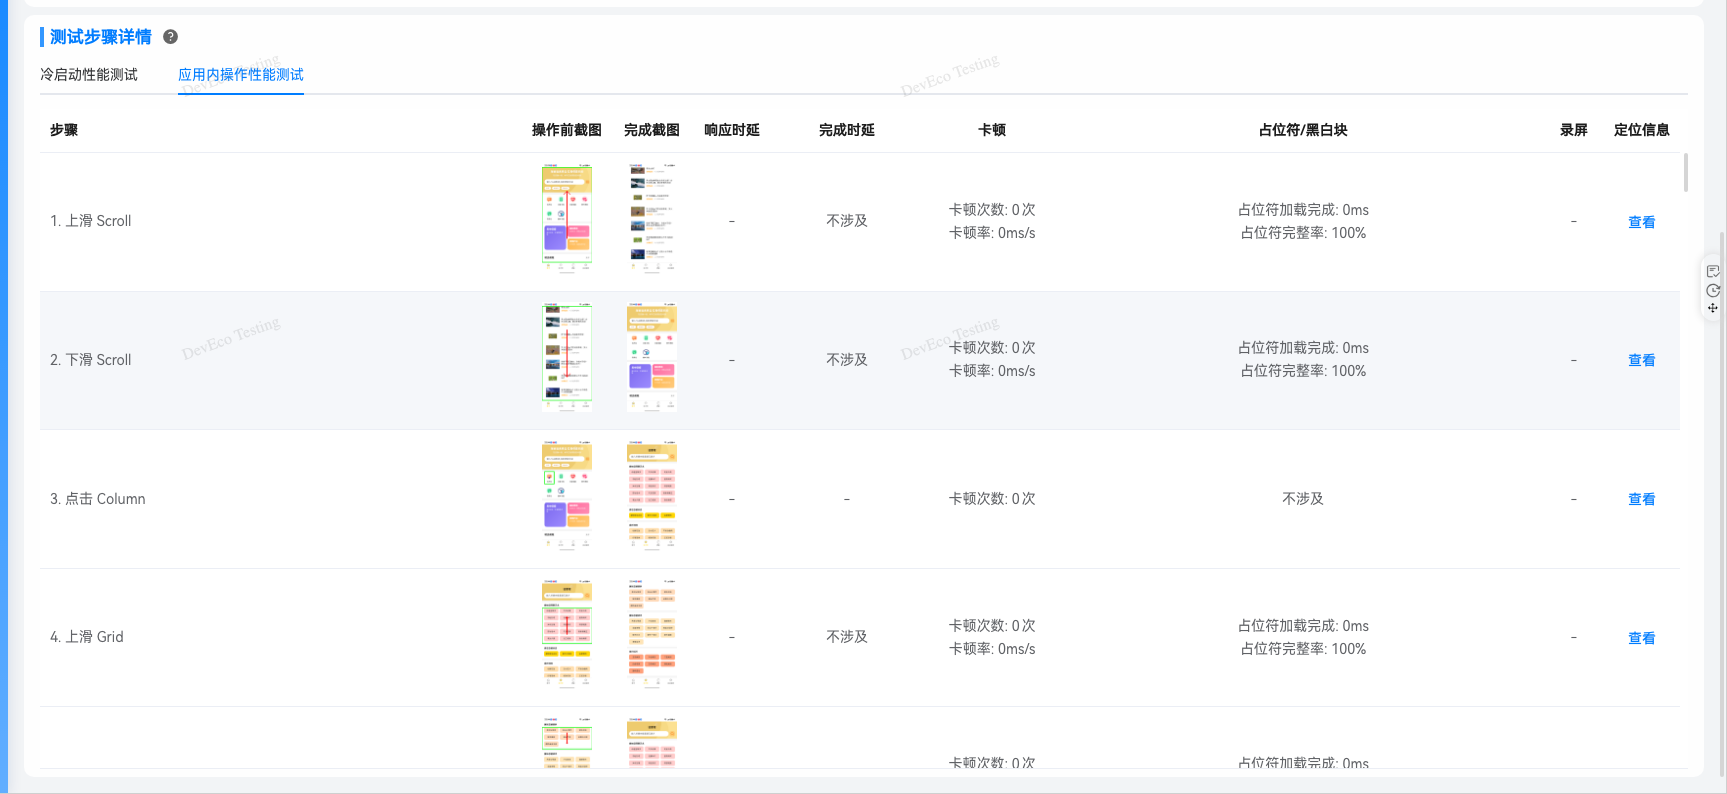
Task: Open the feedback note icon on right edge
Action: [x=1713, y=271]
